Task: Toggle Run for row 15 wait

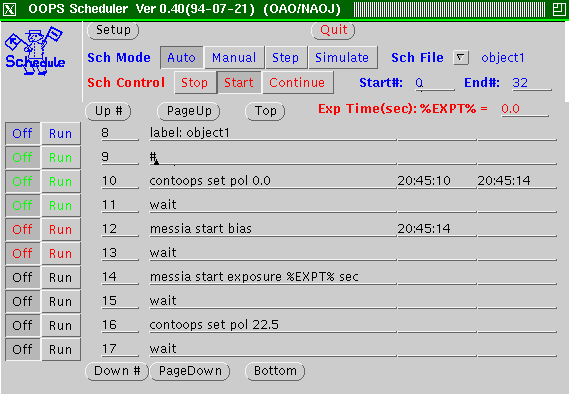Action: [61, 301]
